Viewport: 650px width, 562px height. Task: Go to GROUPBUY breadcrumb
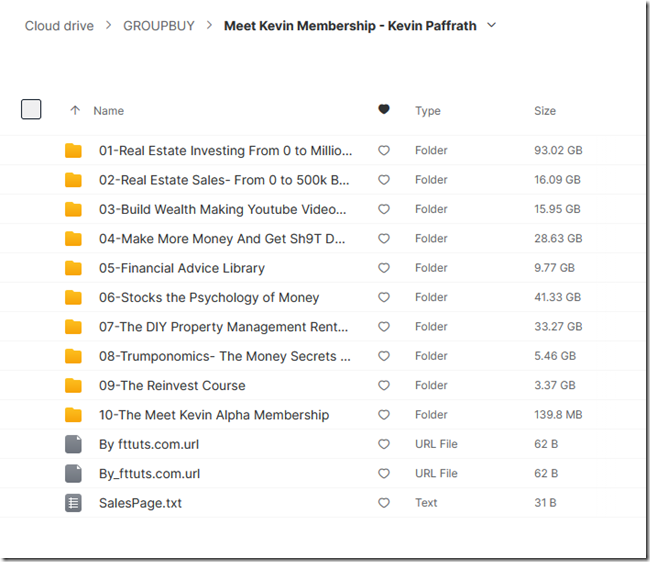[159, 26]
